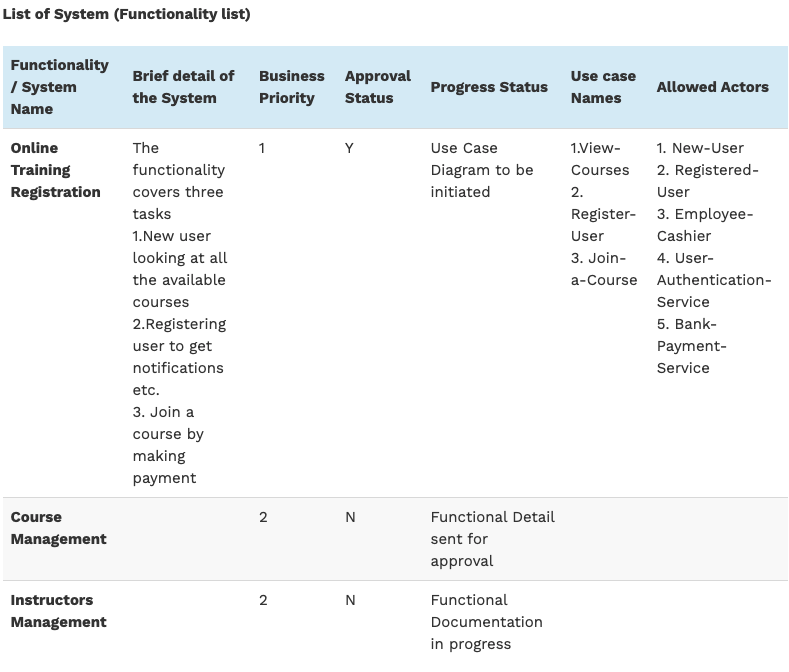Click the 'Brief detail of the System' header

tap(183, 87)
